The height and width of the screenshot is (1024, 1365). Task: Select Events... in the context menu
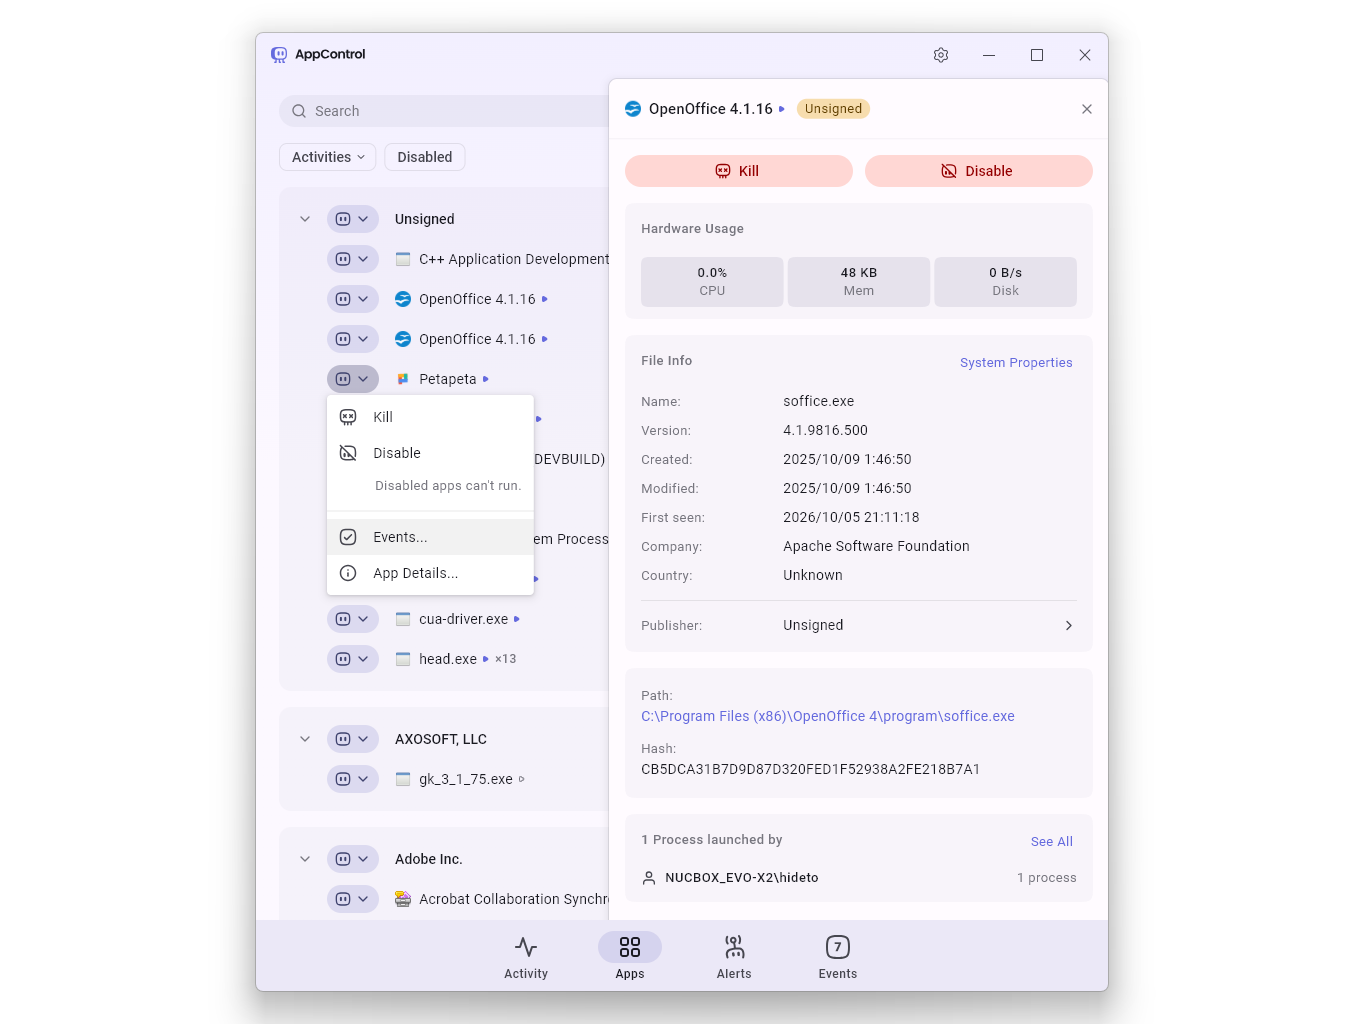coord(430,537)
